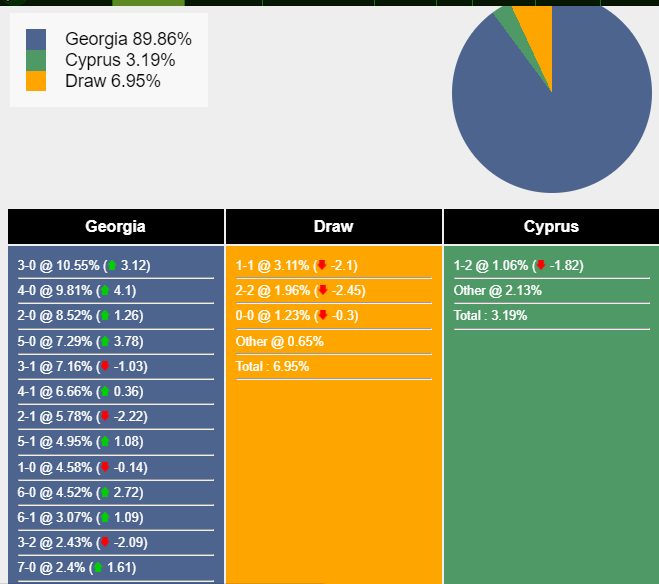
Task: Select the Cyprus column header
Action: point(551,227)
